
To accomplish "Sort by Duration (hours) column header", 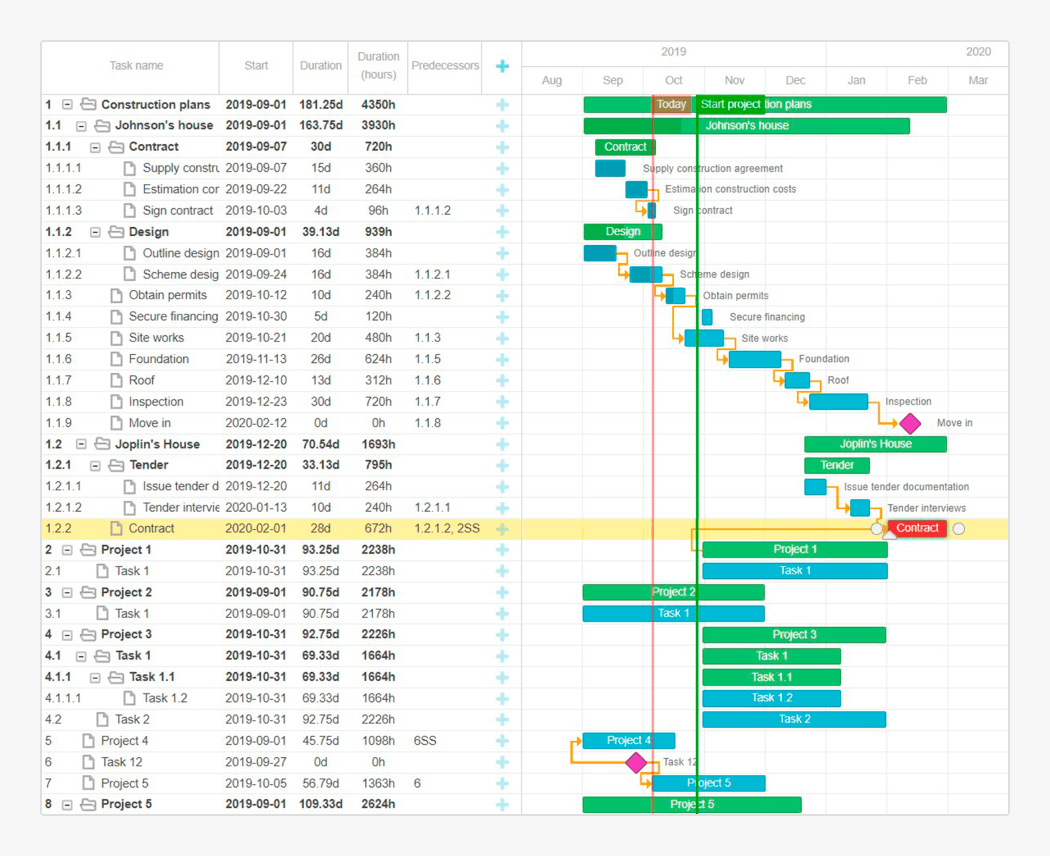I will click(x=378, y=66).
